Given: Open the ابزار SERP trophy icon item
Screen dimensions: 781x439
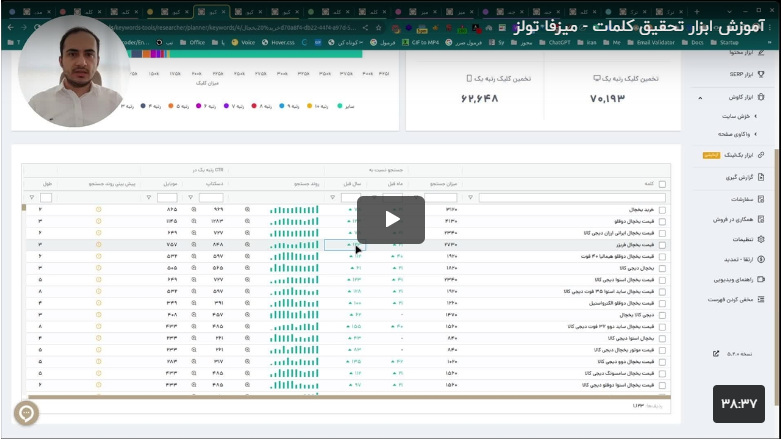Looking at the screenshot, I should 761,74.
